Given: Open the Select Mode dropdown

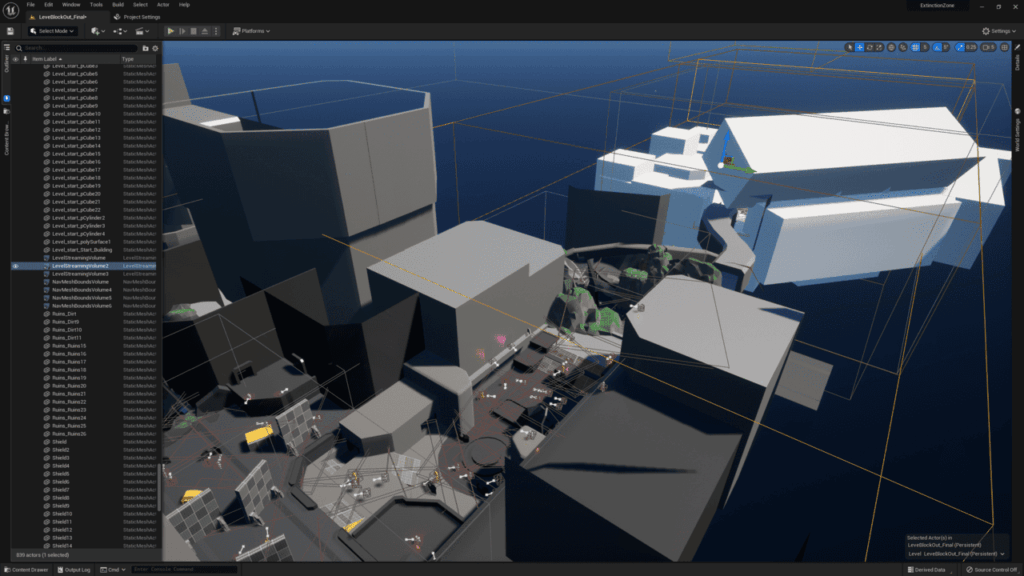Looking at the screenshot, I should (x=52, y=31).
